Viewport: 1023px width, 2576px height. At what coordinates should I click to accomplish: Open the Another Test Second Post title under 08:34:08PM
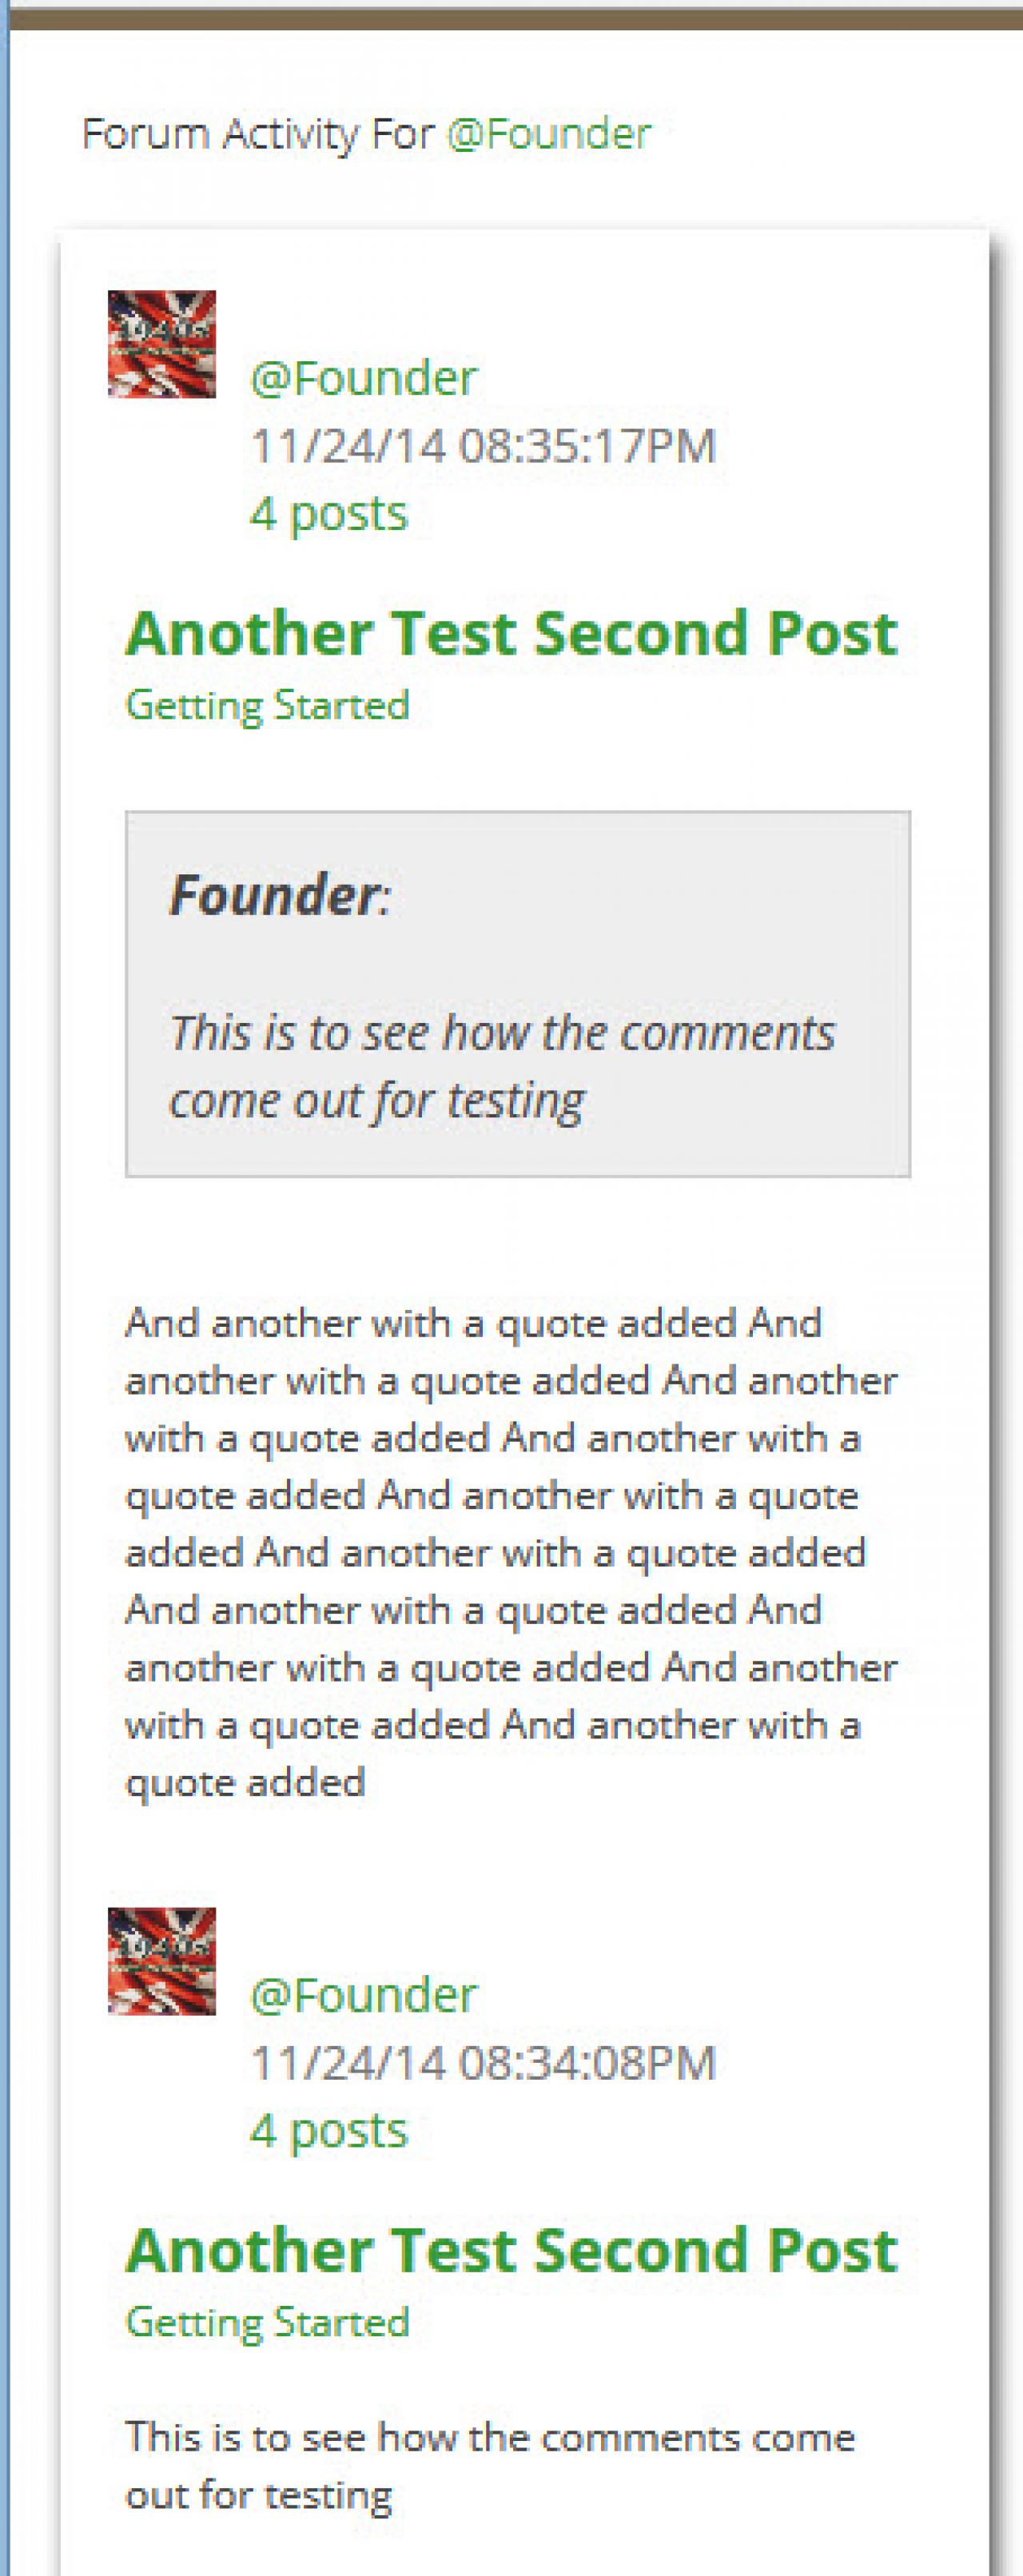pos(511,2250)
